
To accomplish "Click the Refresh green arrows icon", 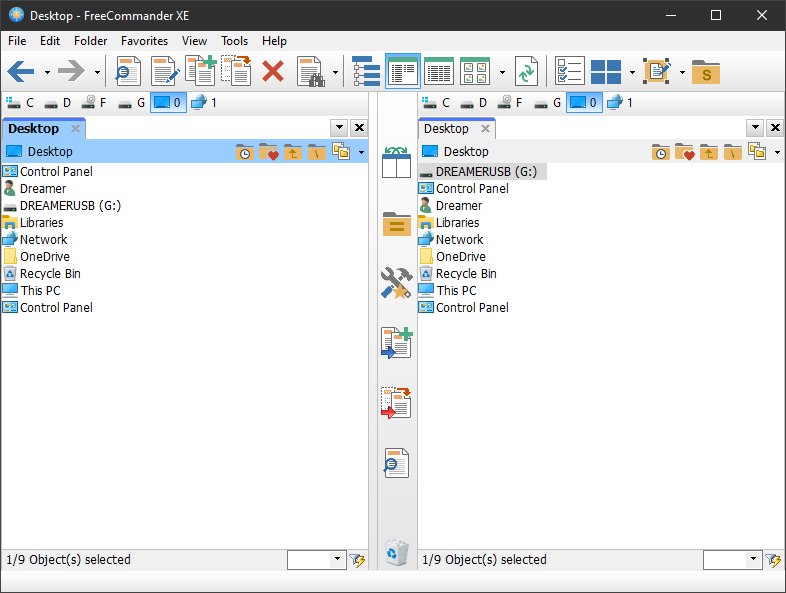I will click(x=526, y=71).
